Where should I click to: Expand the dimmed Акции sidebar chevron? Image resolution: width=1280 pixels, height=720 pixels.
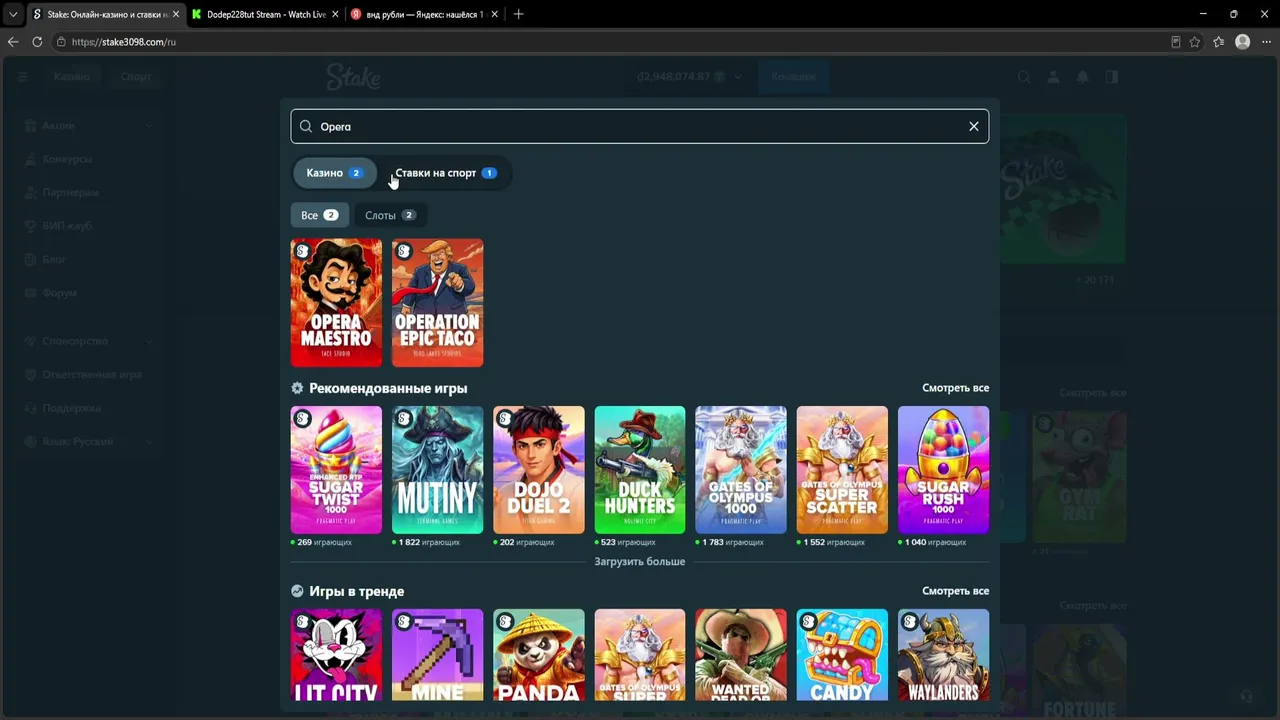[149, 126]
